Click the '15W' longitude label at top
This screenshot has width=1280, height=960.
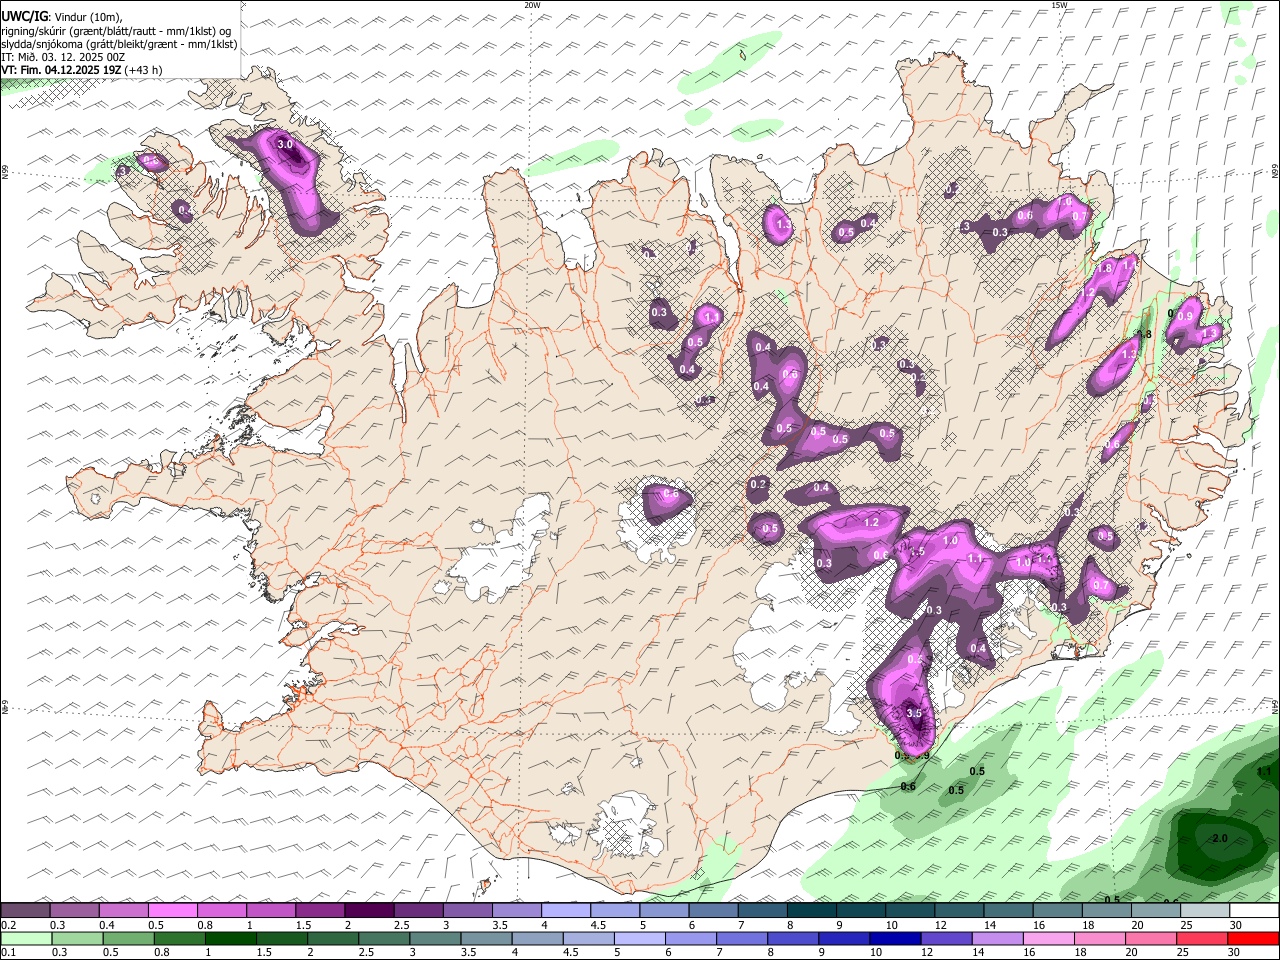[1058, 5]
